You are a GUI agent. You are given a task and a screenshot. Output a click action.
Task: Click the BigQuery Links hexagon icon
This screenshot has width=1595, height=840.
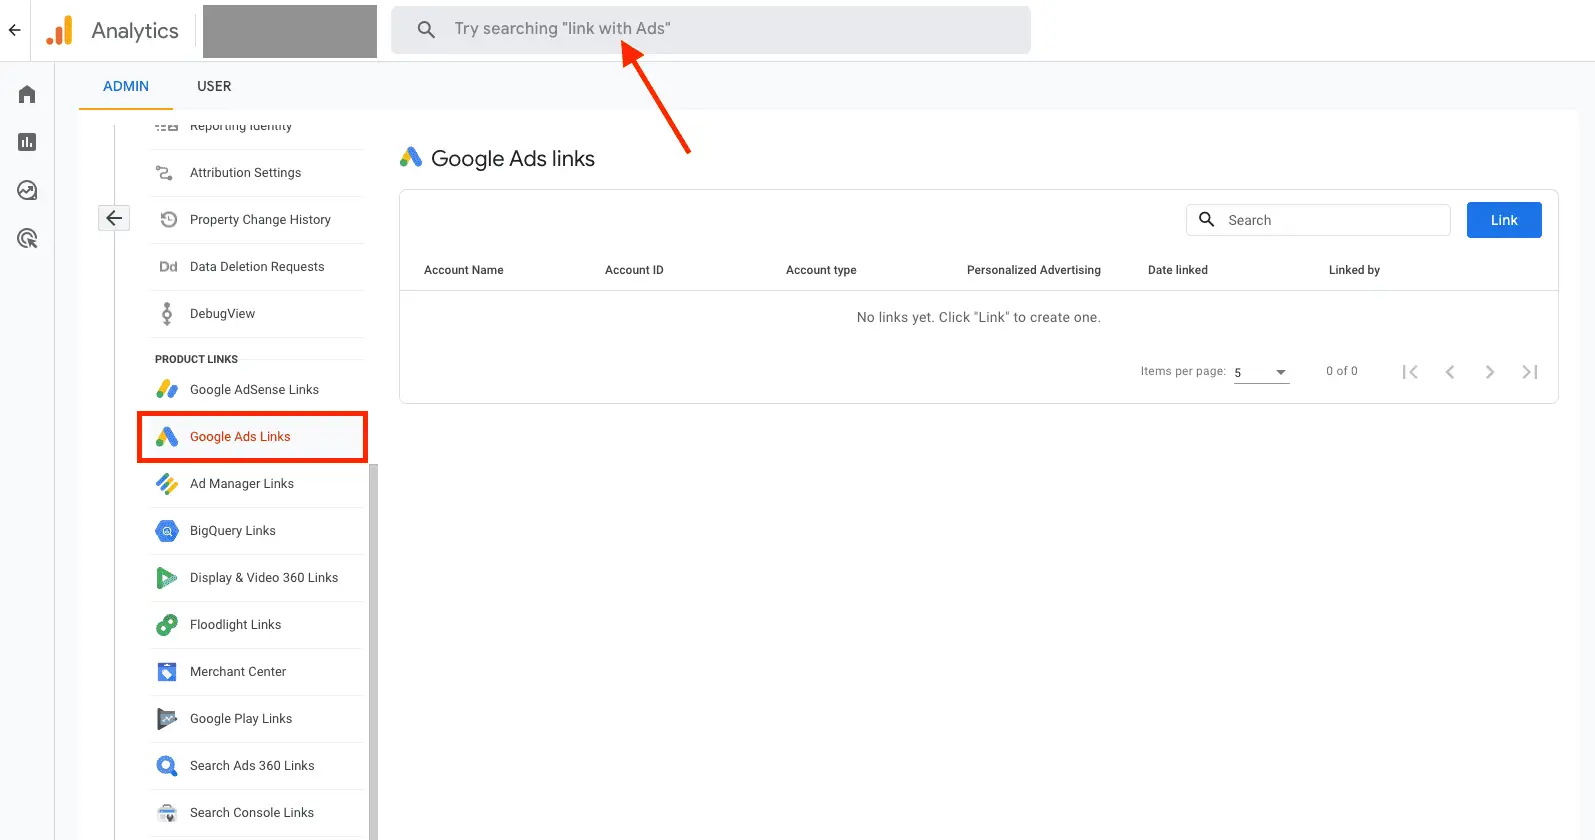pos(167,531)
